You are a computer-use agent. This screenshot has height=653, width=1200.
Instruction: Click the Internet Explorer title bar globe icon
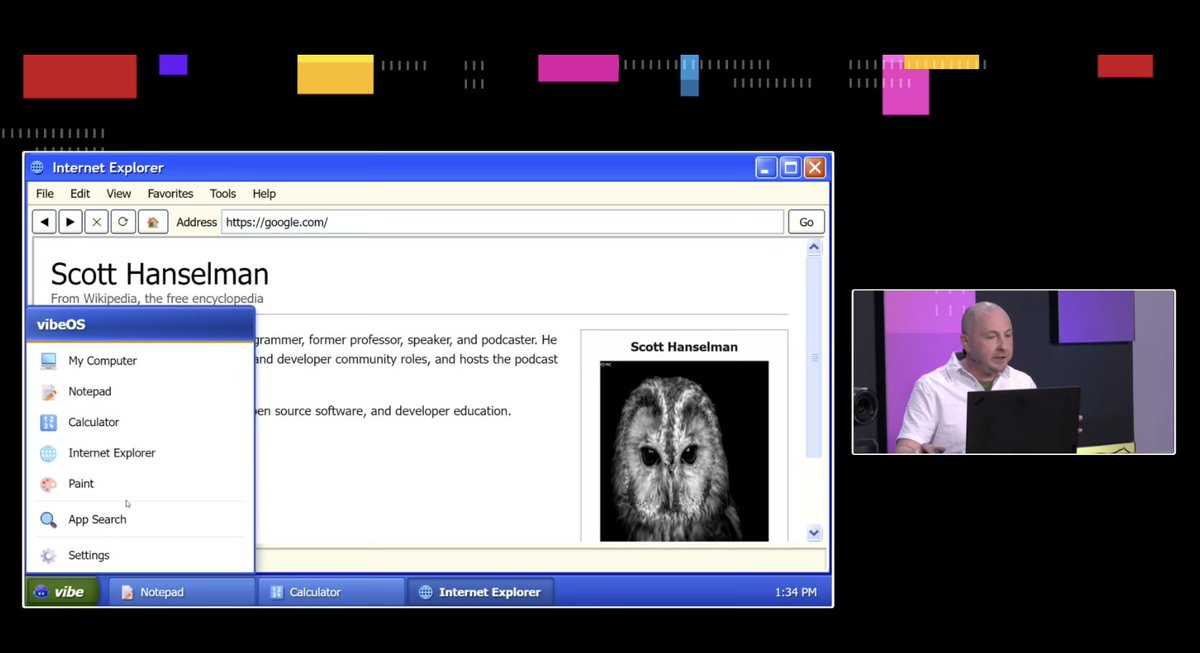(x=38, y=167)
